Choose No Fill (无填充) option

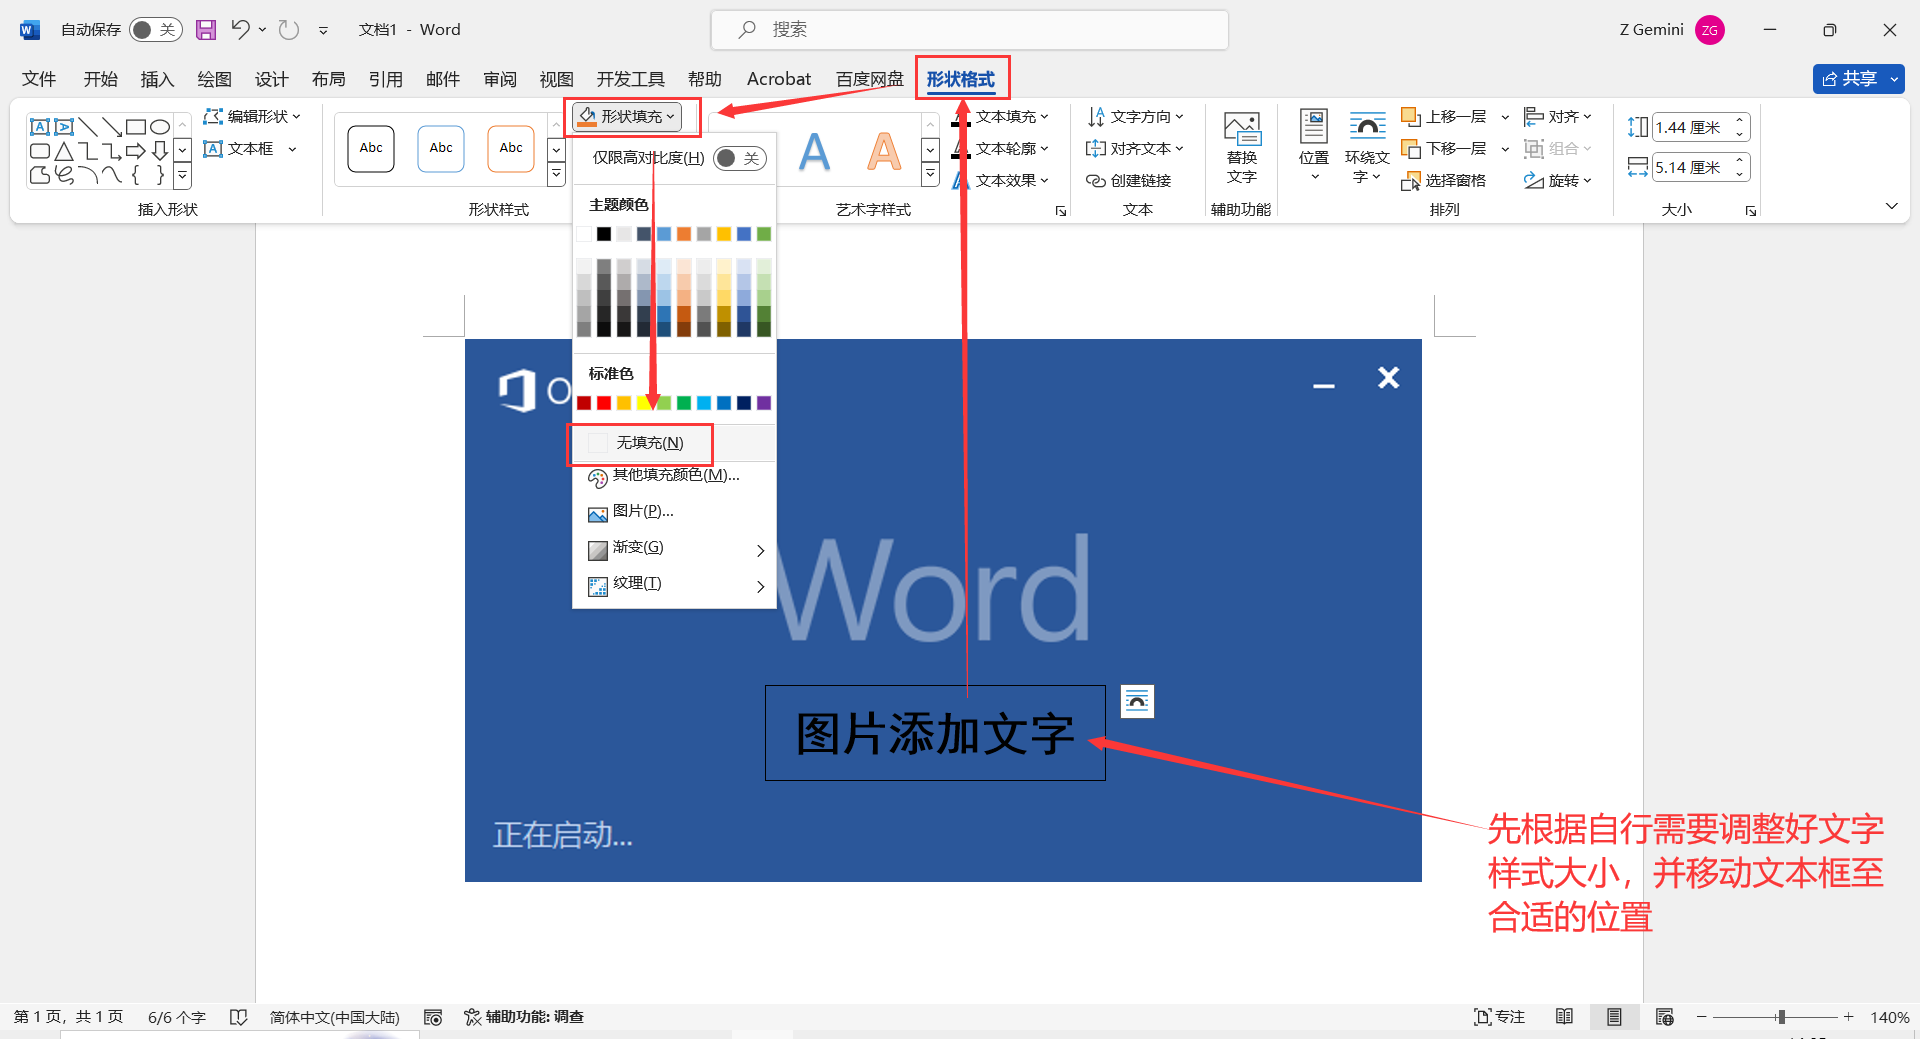click(x=674, y=443)
